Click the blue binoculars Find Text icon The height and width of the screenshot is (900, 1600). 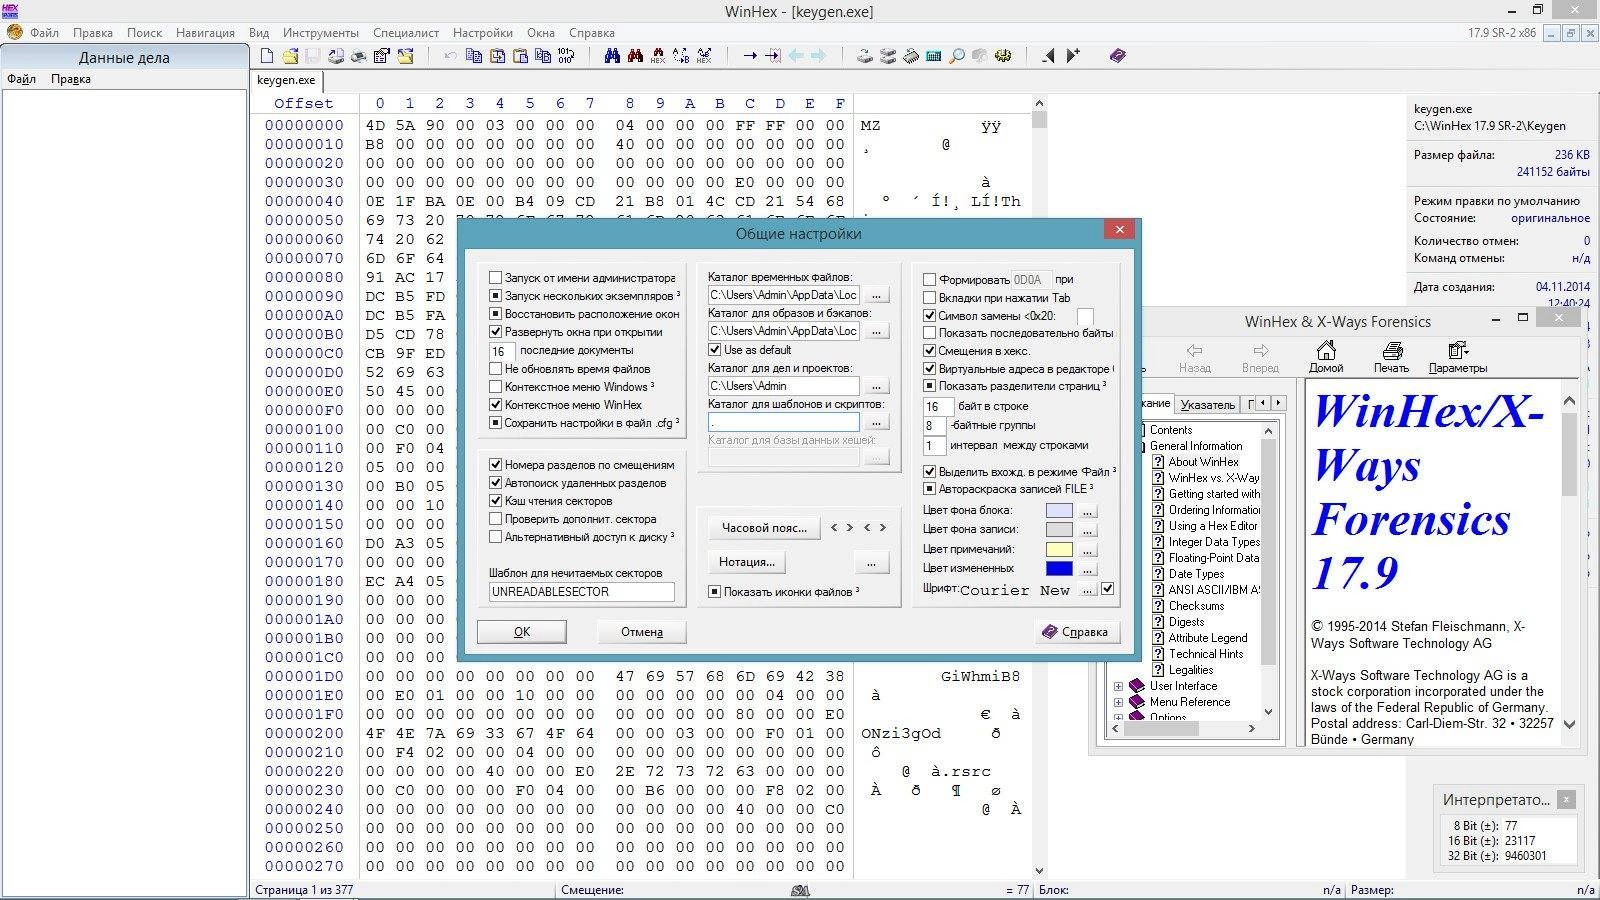click(x=612, y=56)
